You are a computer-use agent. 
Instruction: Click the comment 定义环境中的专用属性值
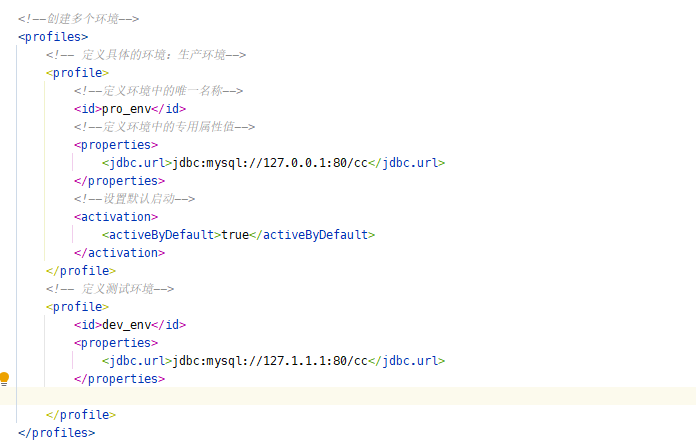165,127
